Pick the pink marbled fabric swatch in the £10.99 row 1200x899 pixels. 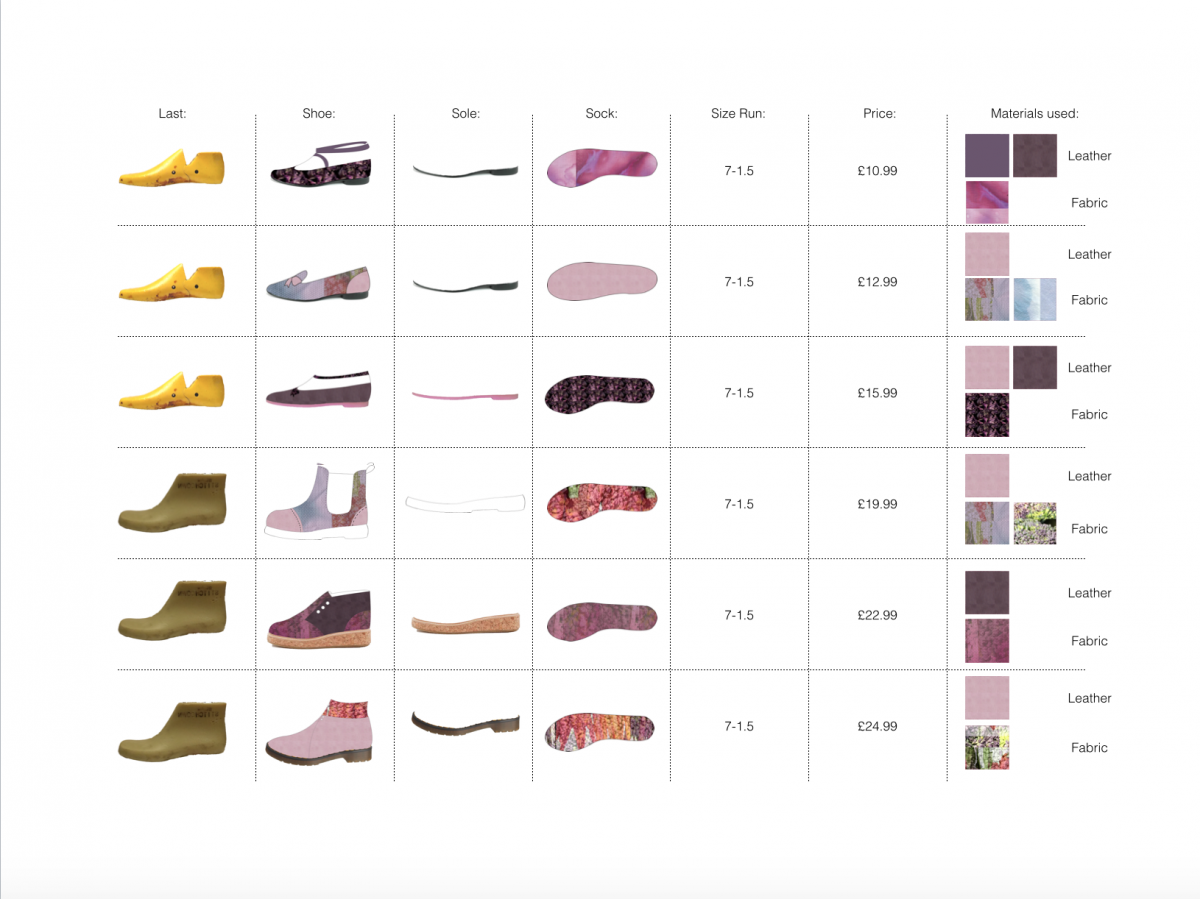[987, 202]
